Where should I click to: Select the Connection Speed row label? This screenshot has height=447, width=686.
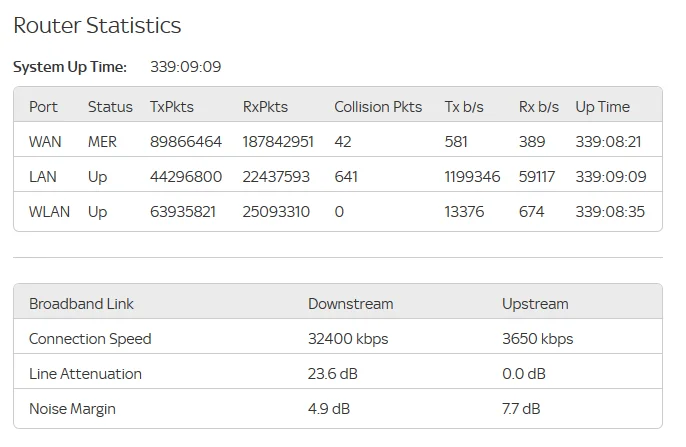click(x=90, y=339)
